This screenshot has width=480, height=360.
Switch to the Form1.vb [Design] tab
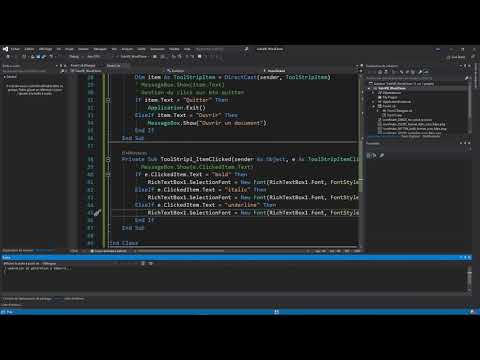pos(83,66)
